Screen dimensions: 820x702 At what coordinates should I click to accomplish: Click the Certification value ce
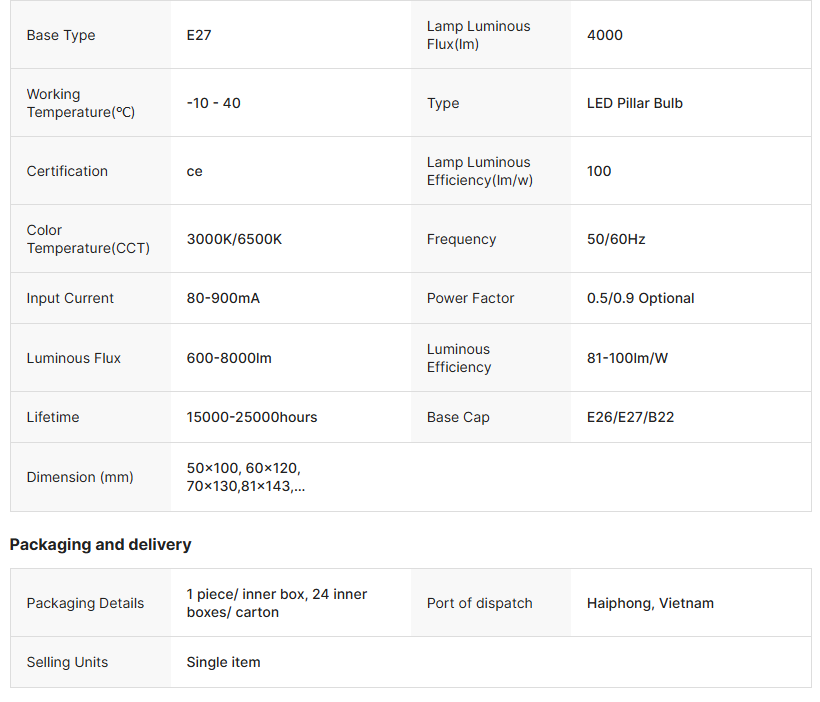195,171
